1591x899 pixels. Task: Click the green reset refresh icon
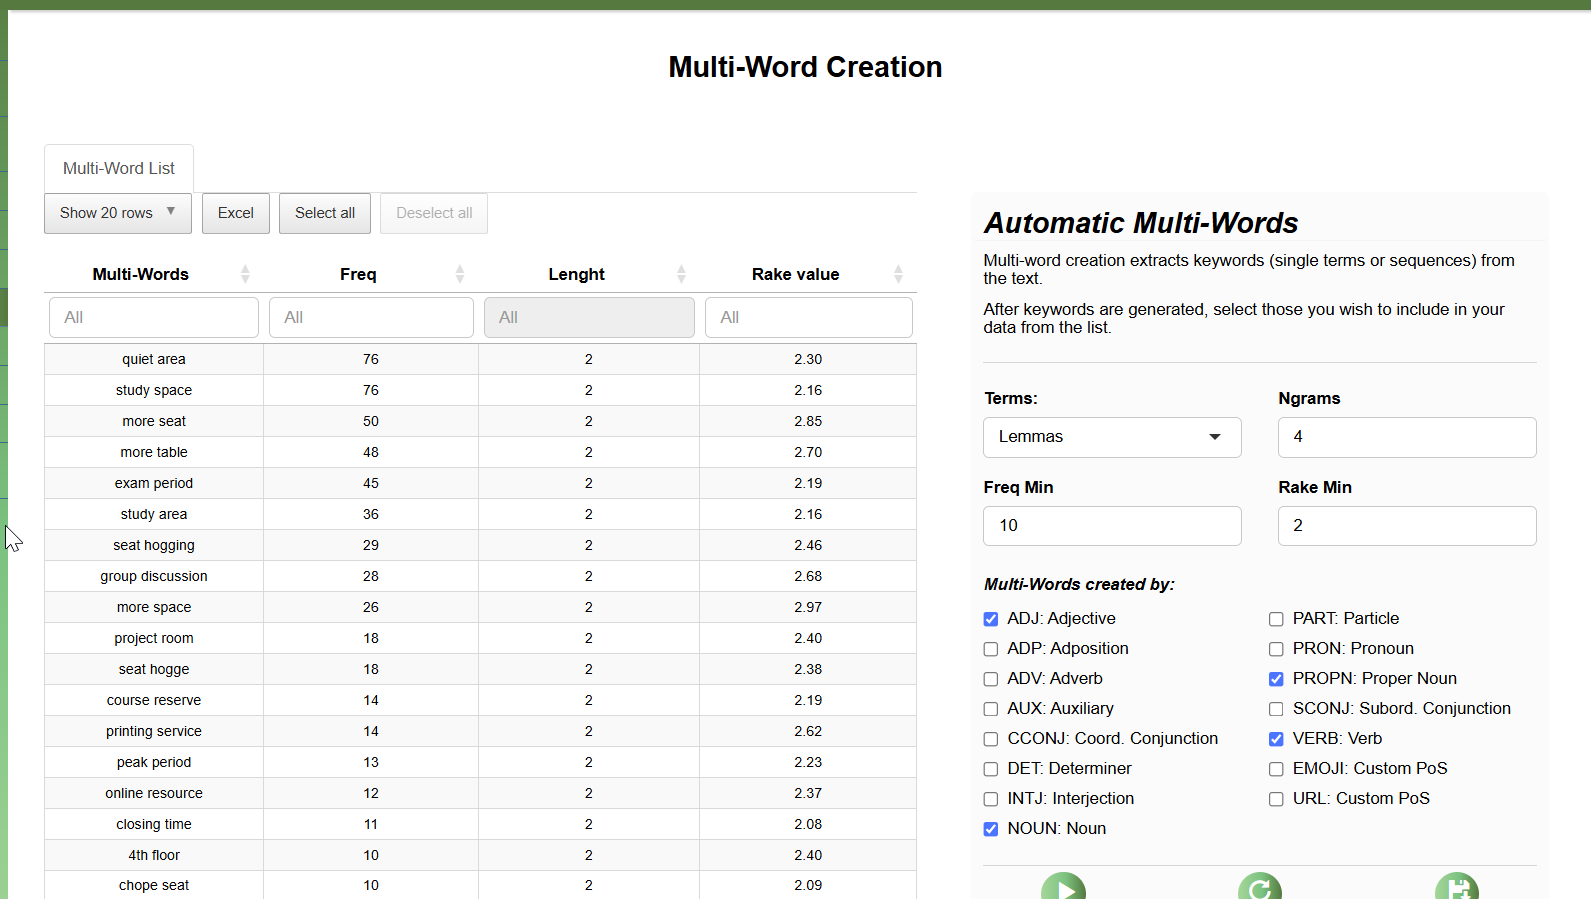(1260, 888)
